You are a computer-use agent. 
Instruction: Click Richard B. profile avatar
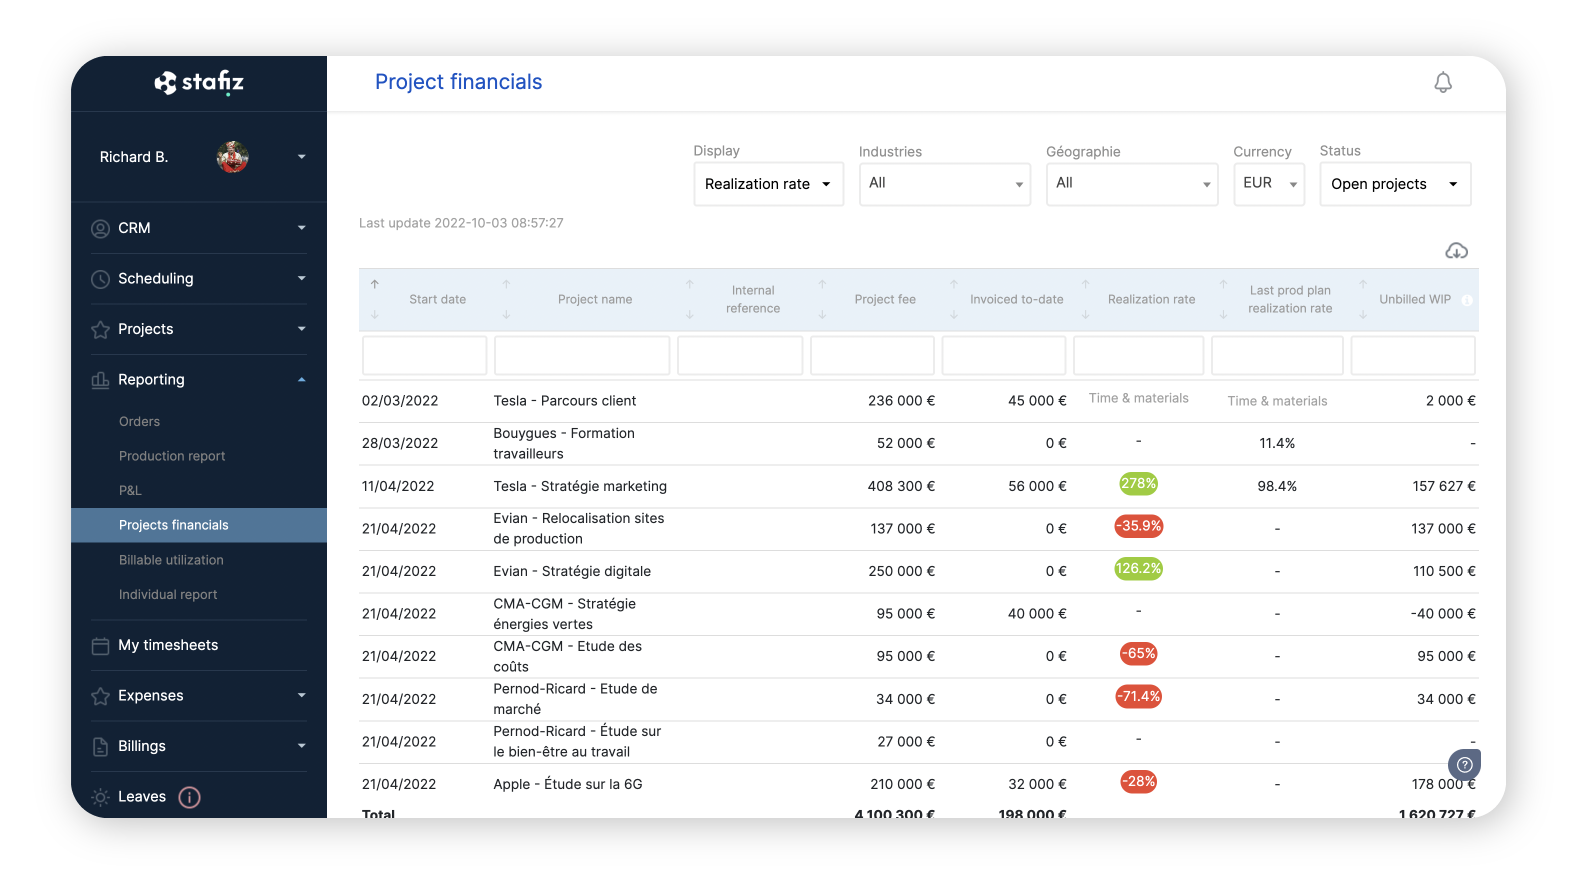pyautogui.click(x=233, y=157)
